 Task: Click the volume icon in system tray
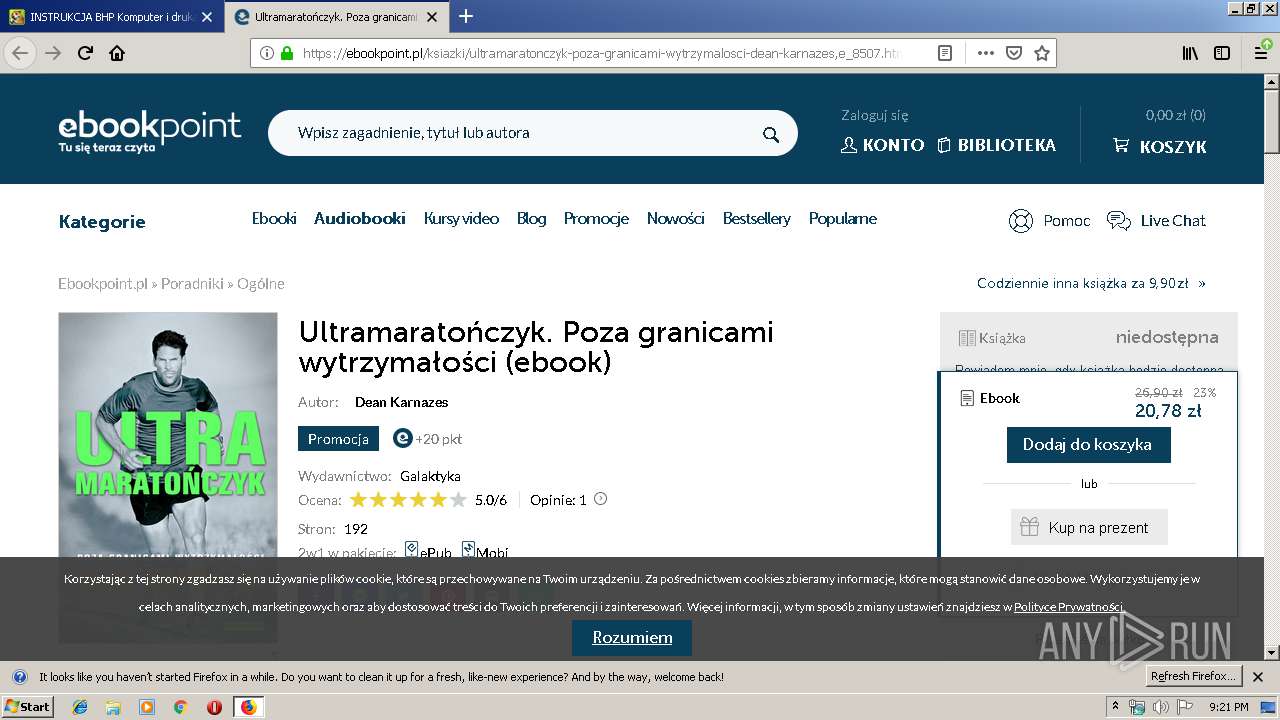(1160, 707)
